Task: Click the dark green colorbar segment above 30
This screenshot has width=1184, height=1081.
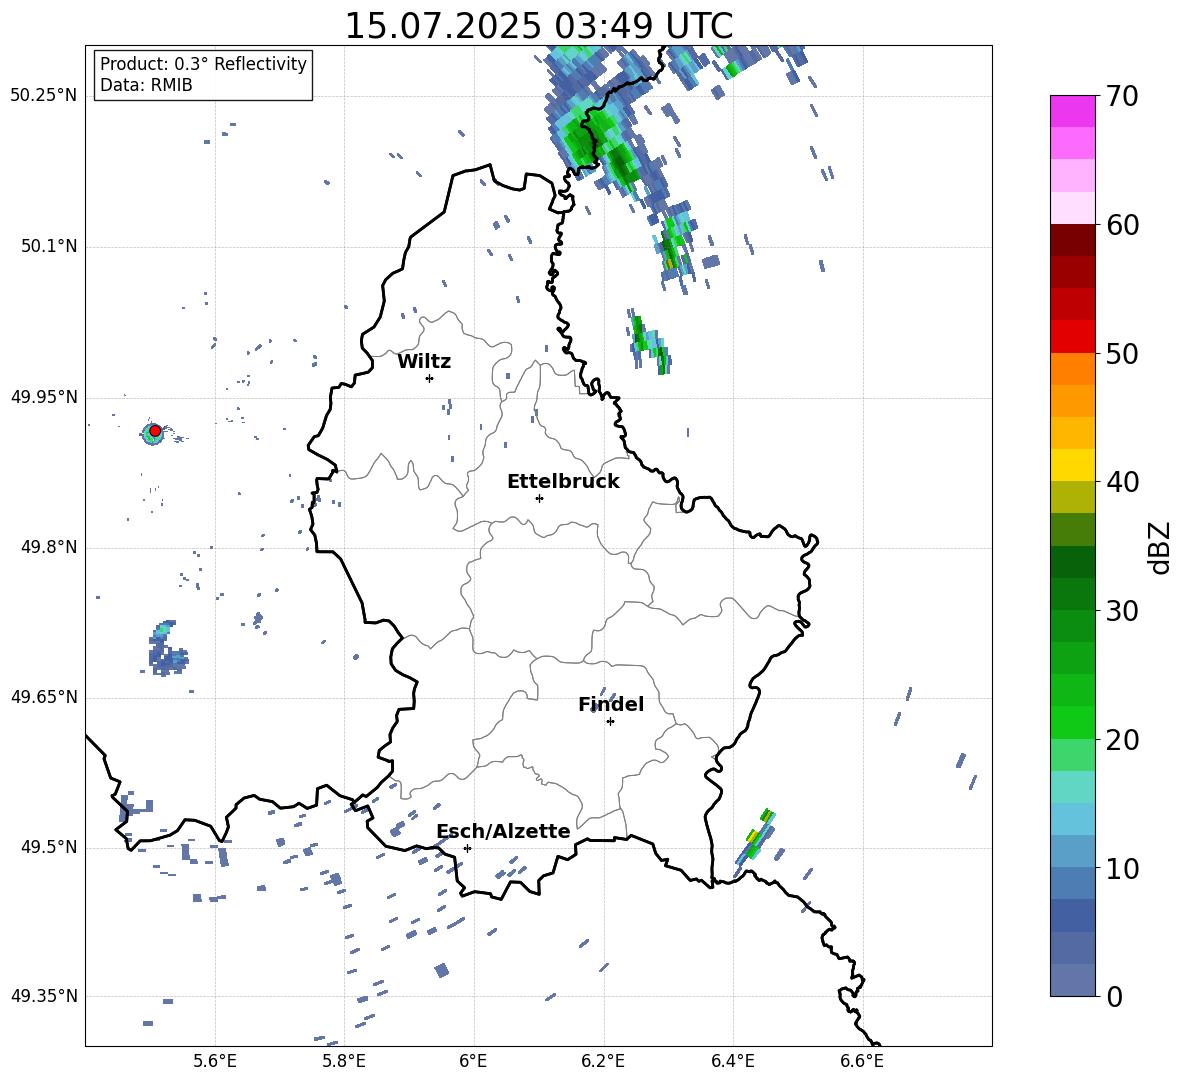Action: coord(1072,594)
